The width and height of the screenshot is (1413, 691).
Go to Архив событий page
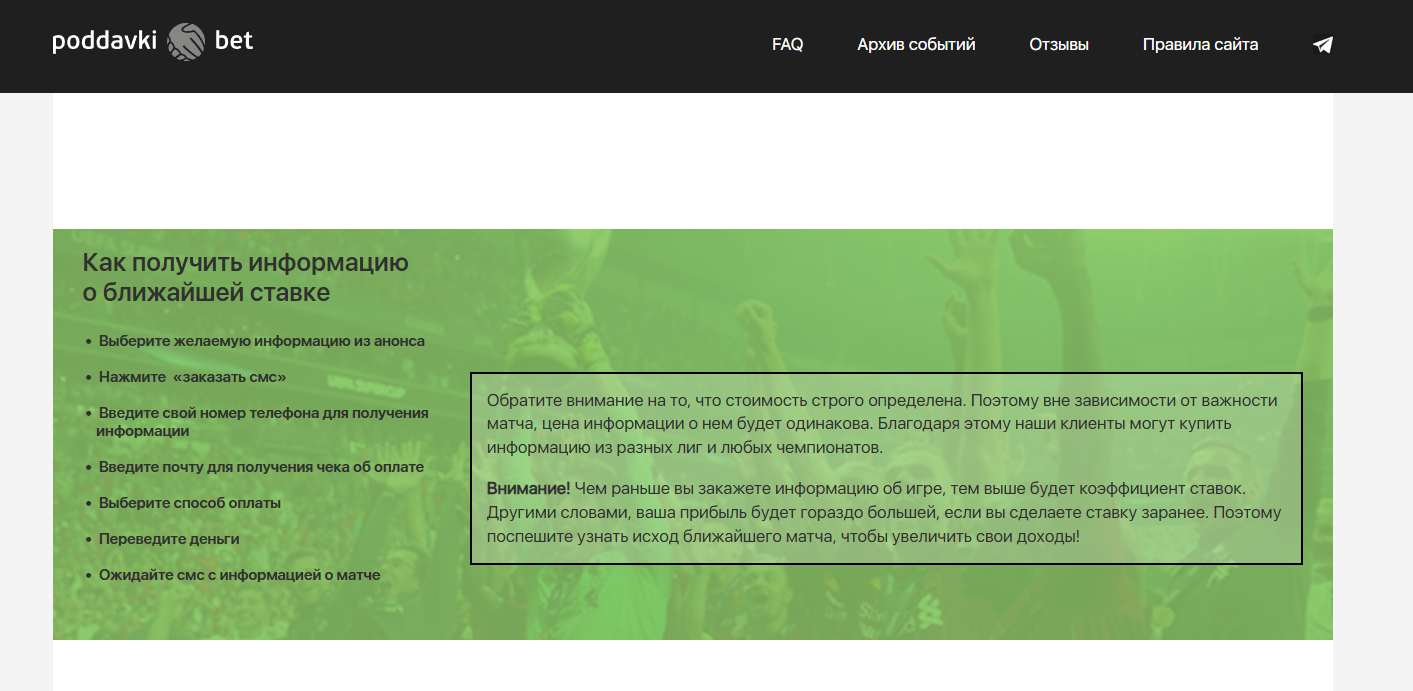pyautogui.click(x=916, y=45)
